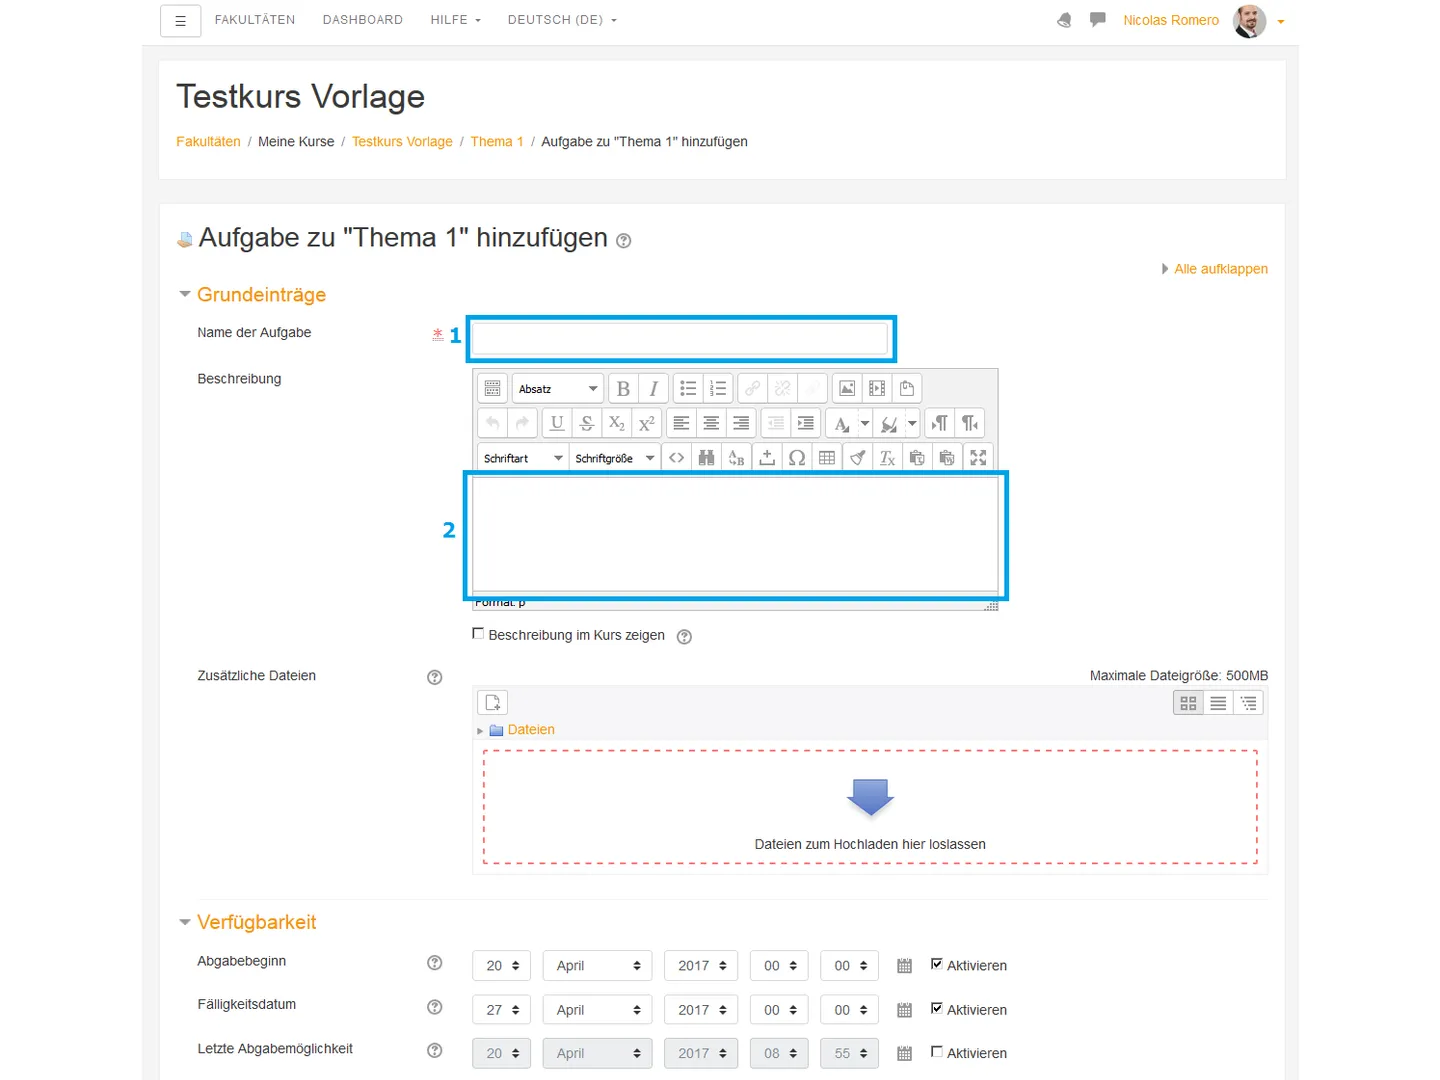Screen dimensions: 1440x1080
Task: Open calendar picker for Fälligkeitsdatum
Action: coord(904,1010)
